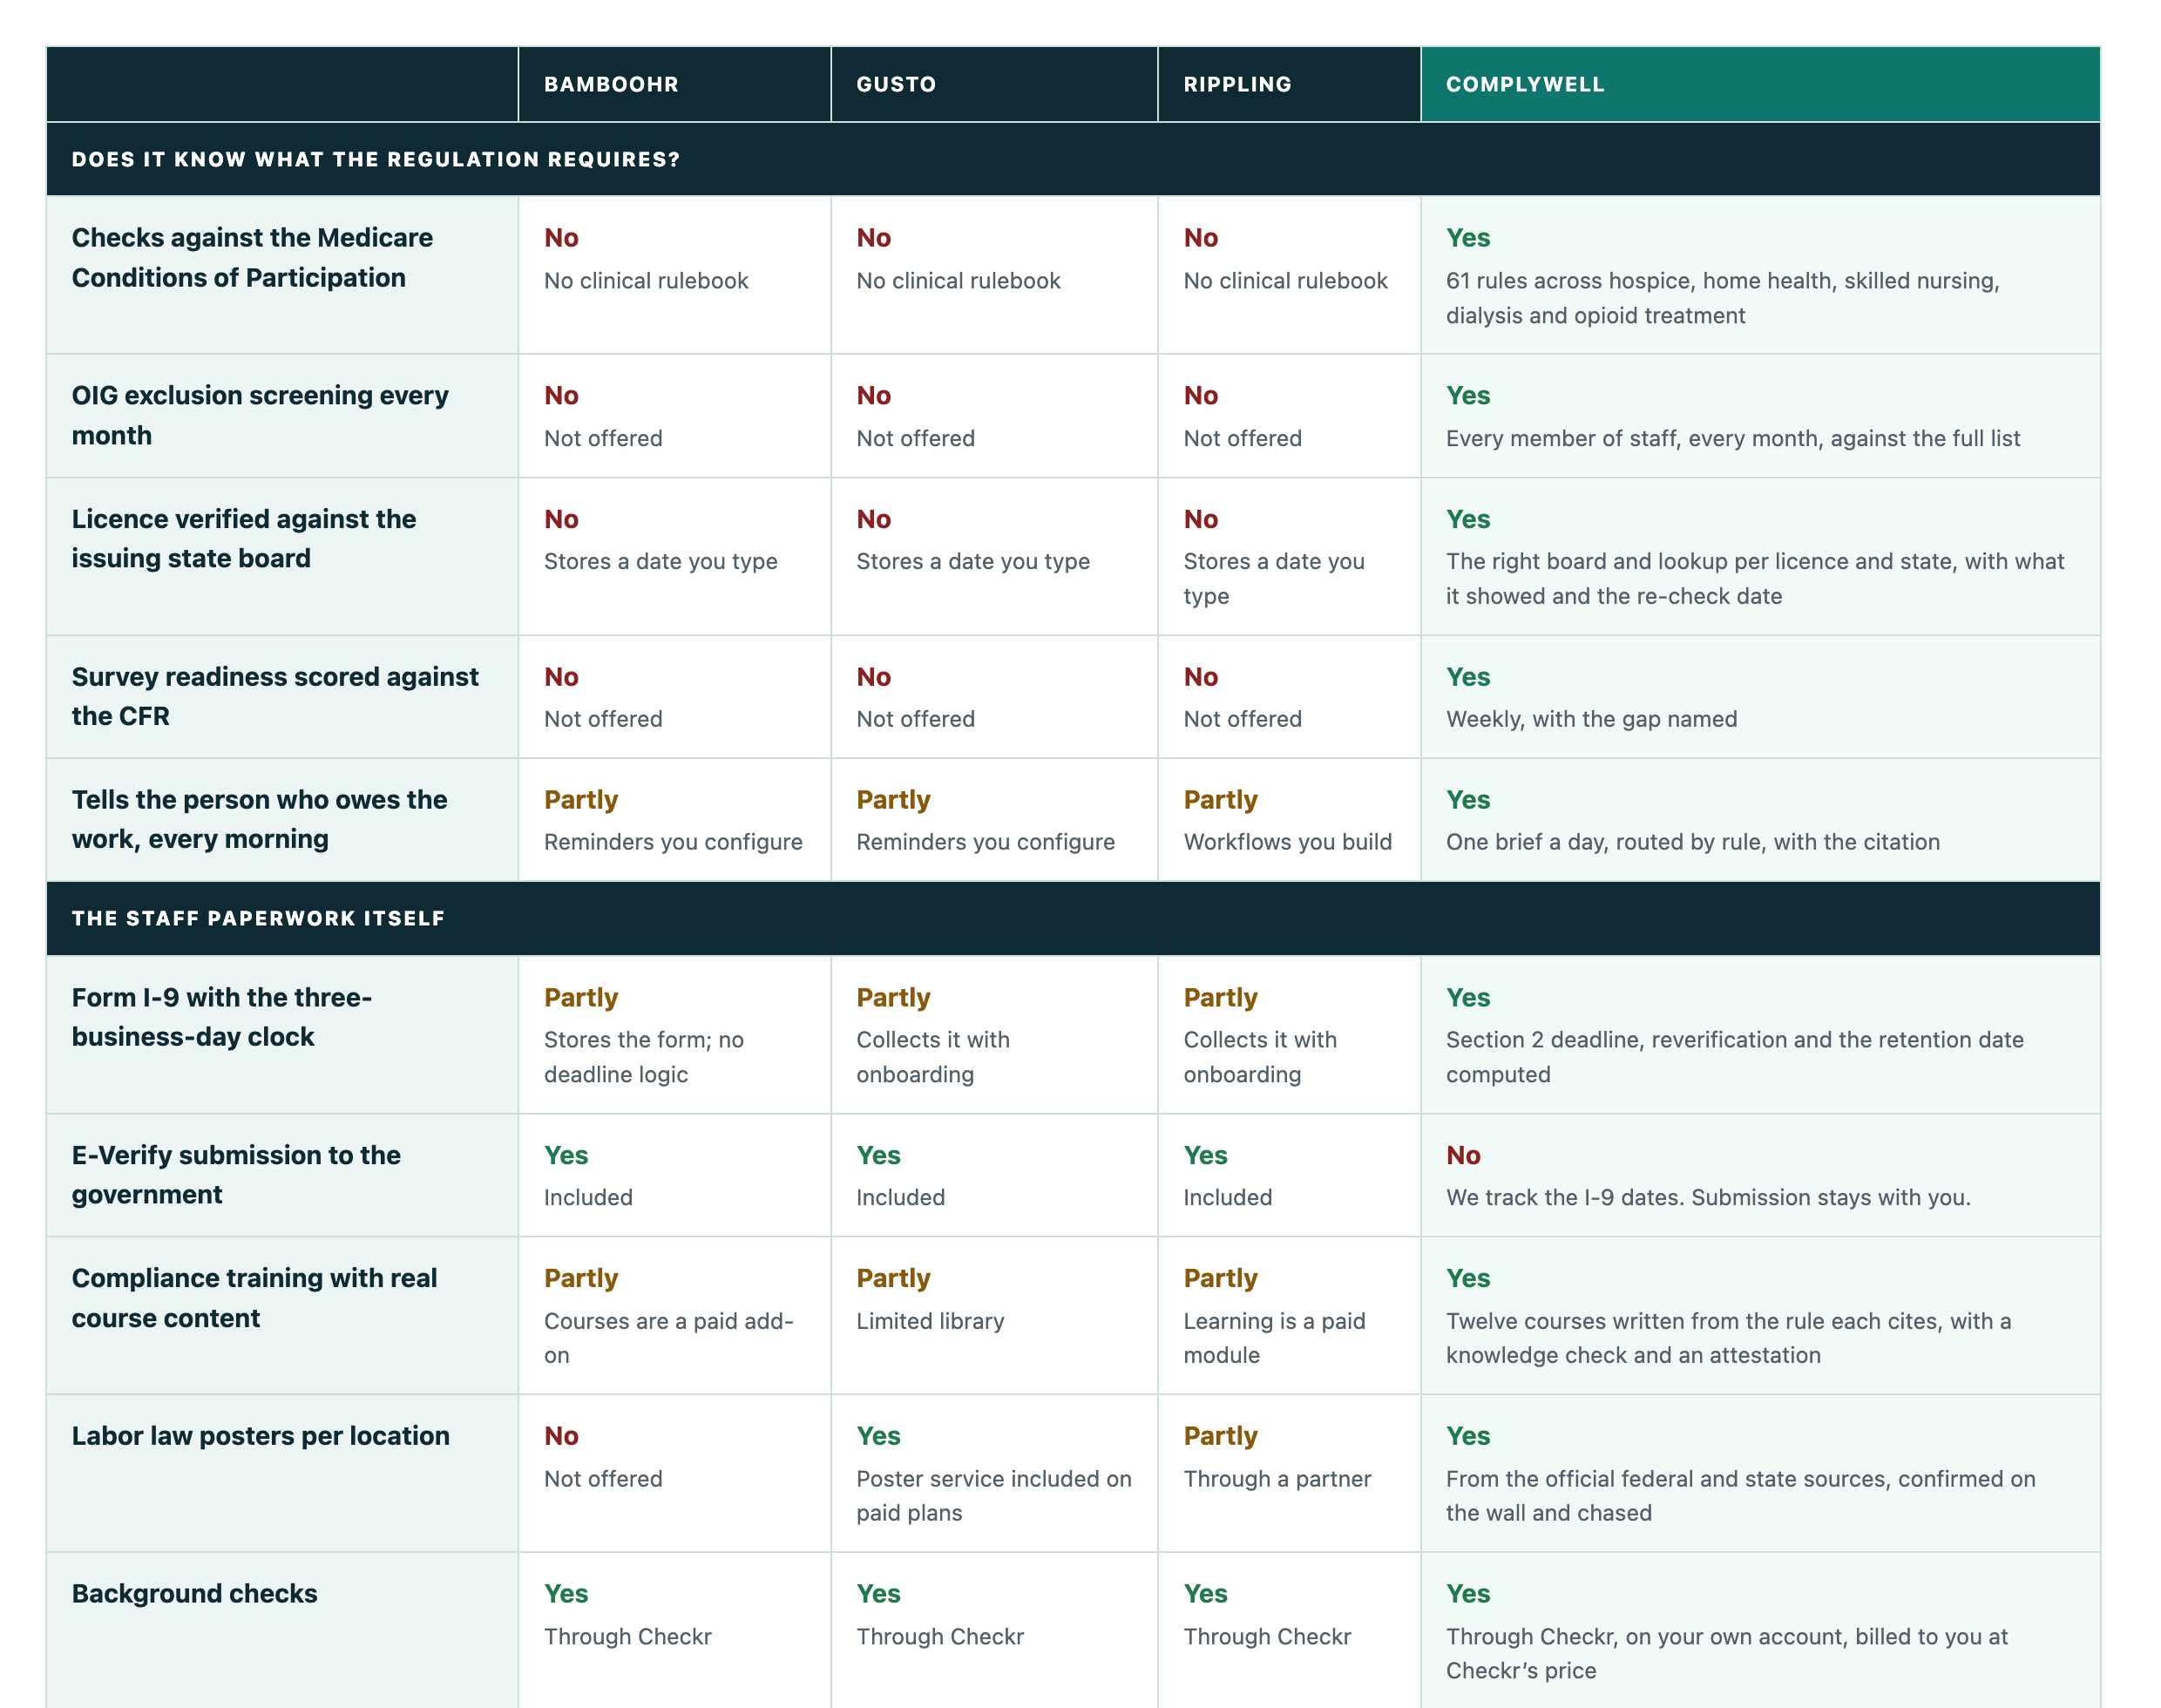Click 'Limited library' in Gusto column
Viewport: 2161px width, 1708px height.
point(929,1321)
